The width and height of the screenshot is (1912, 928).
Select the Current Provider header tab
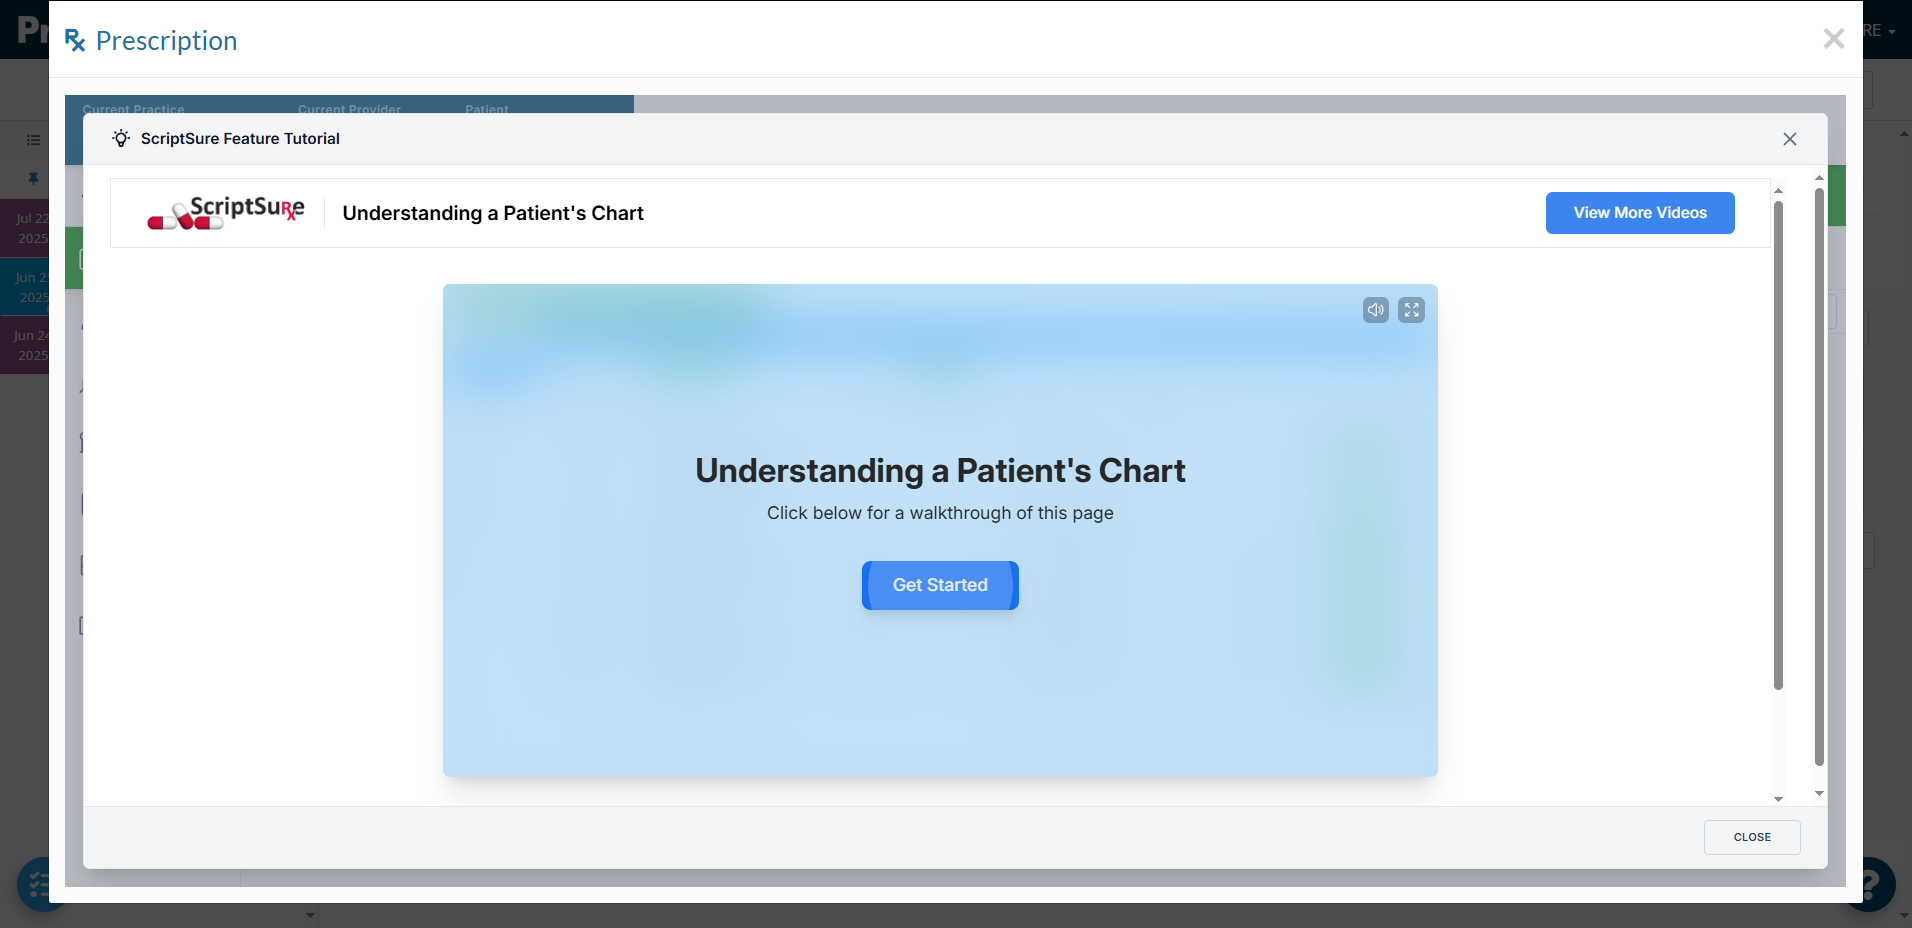click(349, 108)
